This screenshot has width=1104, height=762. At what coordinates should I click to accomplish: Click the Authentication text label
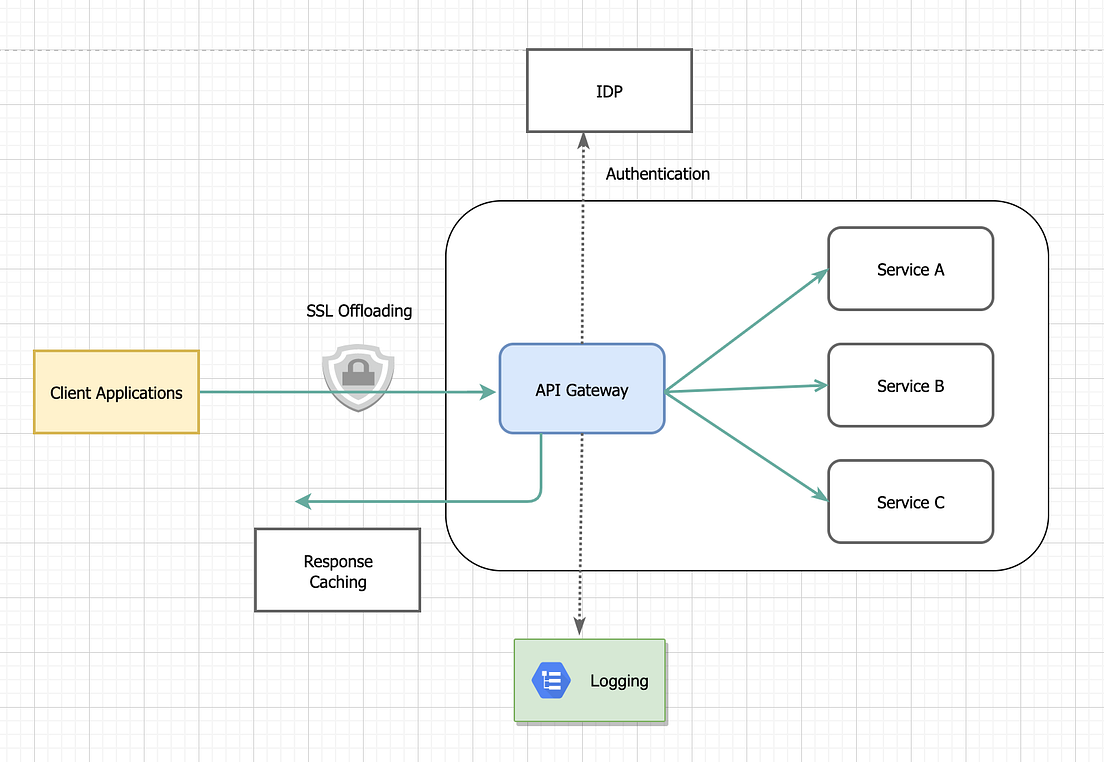(x=657, y=173)
